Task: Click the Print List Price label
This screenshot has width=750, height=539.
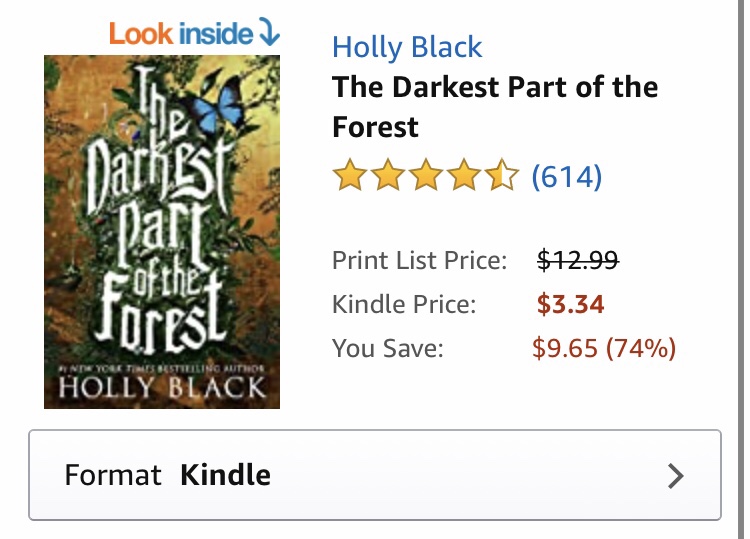Action: click(x=419, y=261)
